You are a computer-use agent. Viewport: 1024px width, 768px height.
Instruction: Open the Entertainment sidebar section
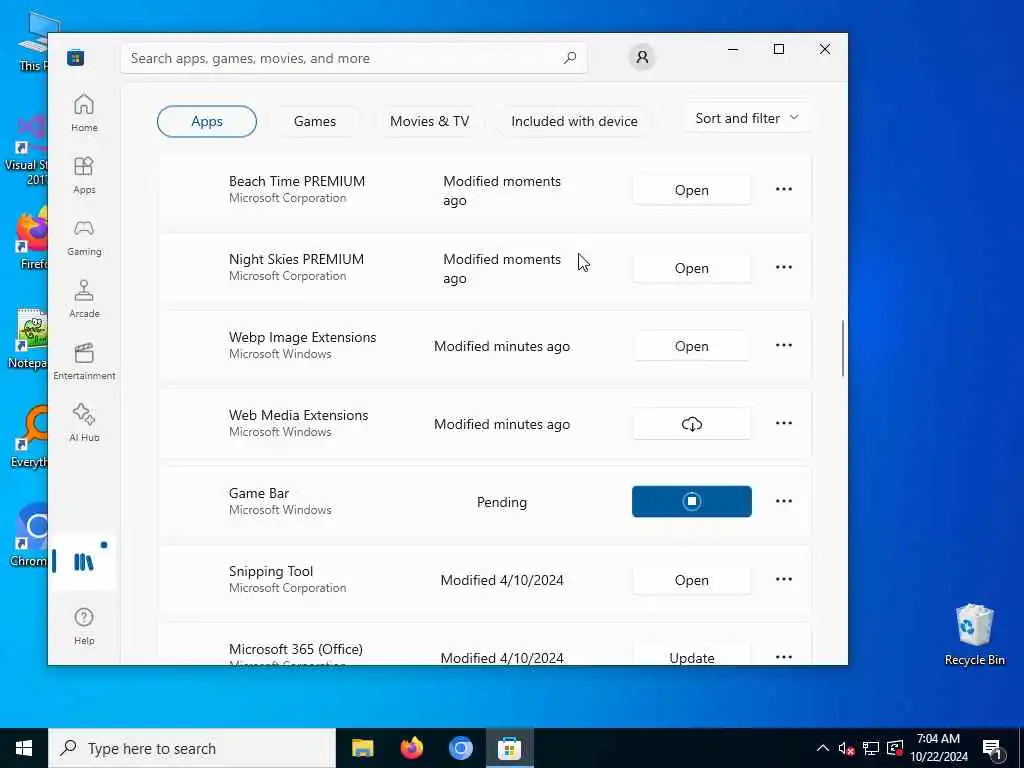coord(84,361)
